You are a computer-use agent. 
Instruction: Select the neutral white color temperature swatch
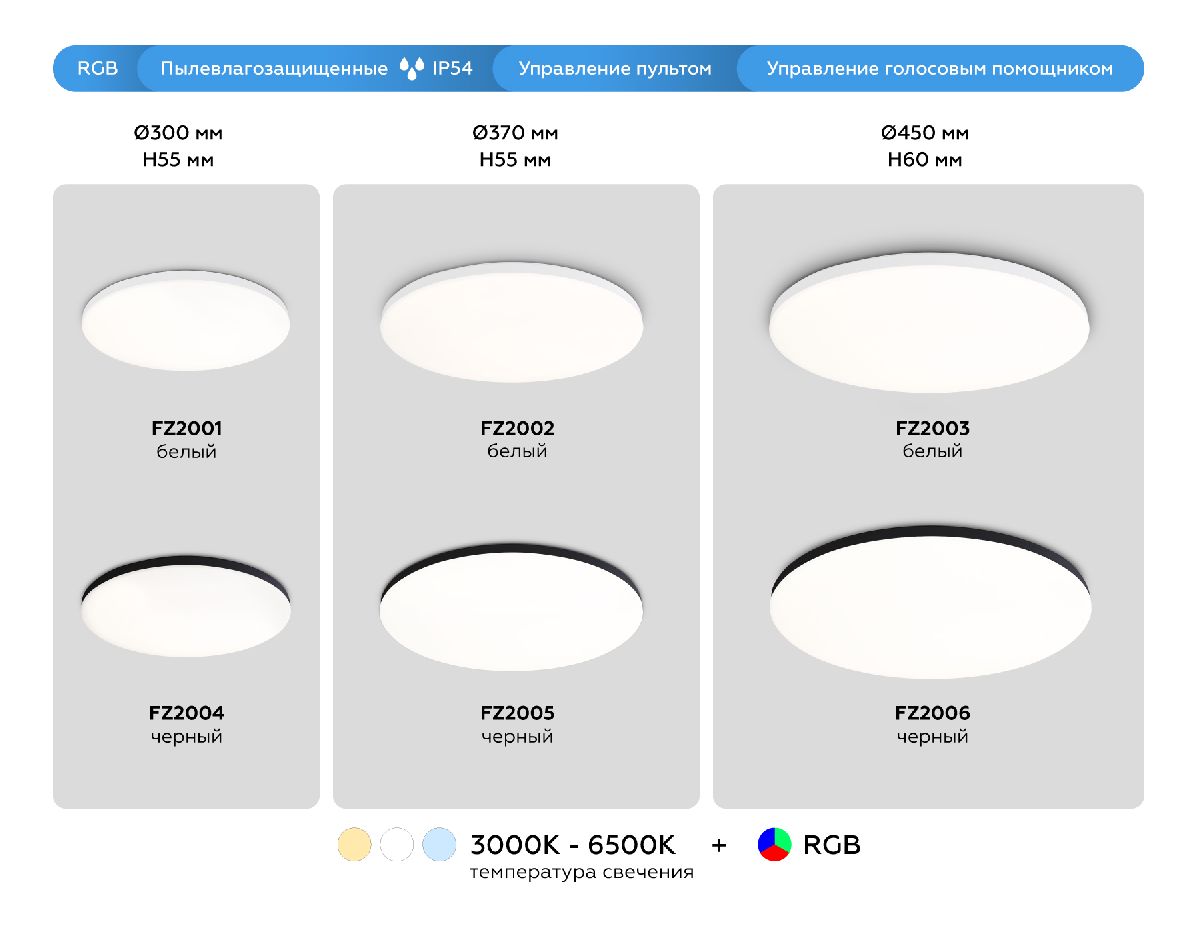click(x=397, y=845)
